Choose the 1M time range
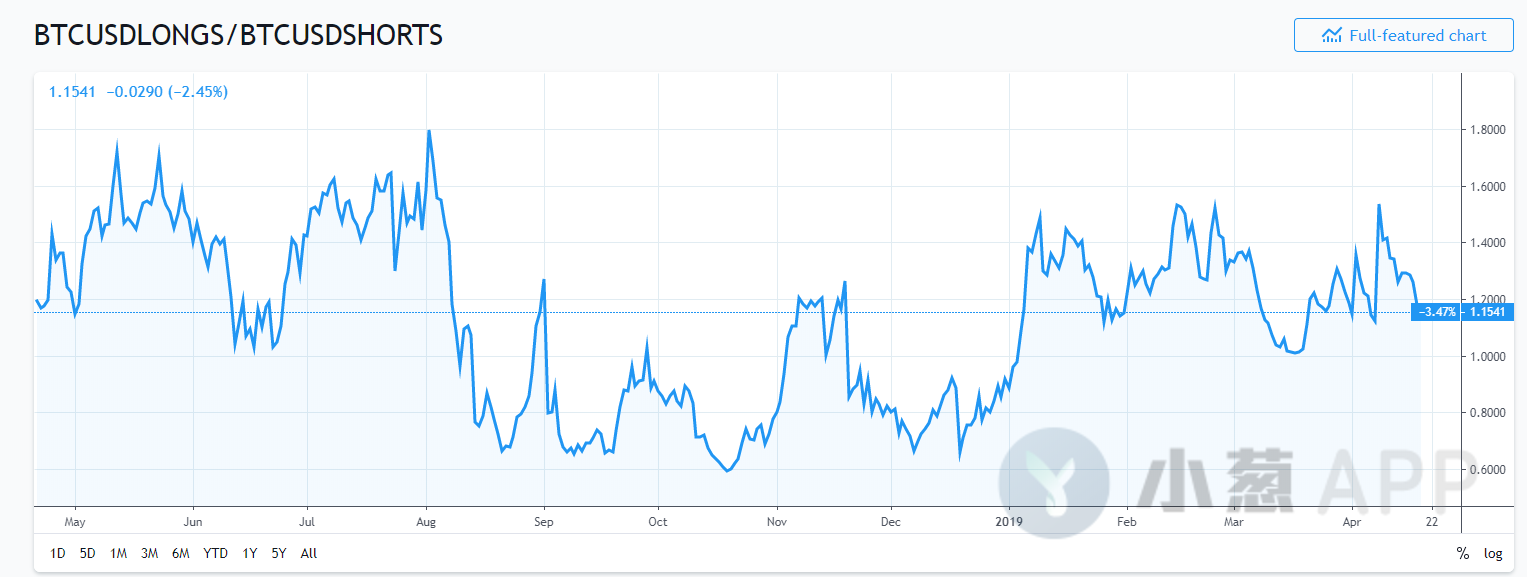 pyautogui.click(x=118, y=553)
